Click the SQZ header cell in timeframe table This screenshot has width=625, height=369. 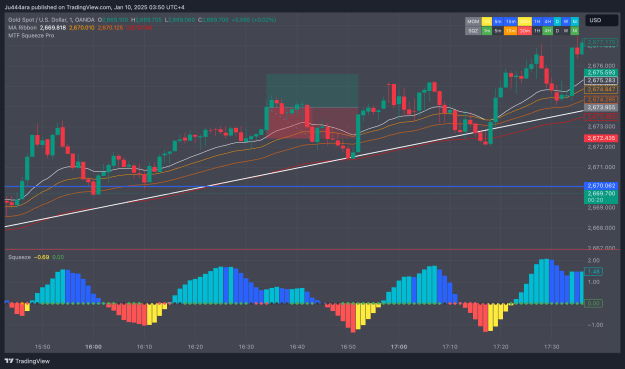[x=473, y=31]
